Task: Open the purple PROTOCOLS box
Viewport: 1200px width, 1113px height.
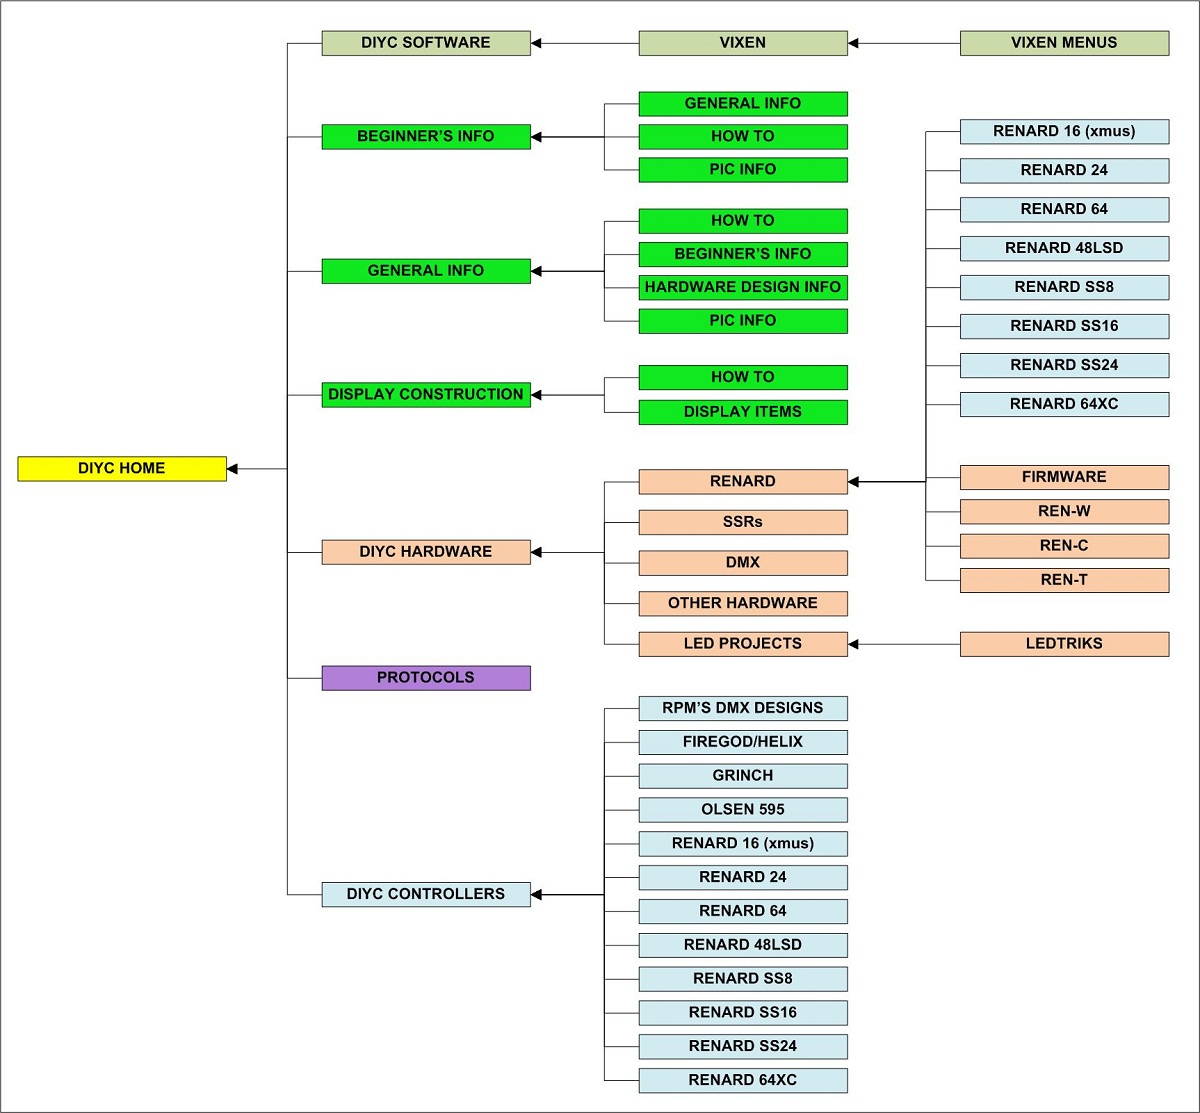Action: (426, 678)
